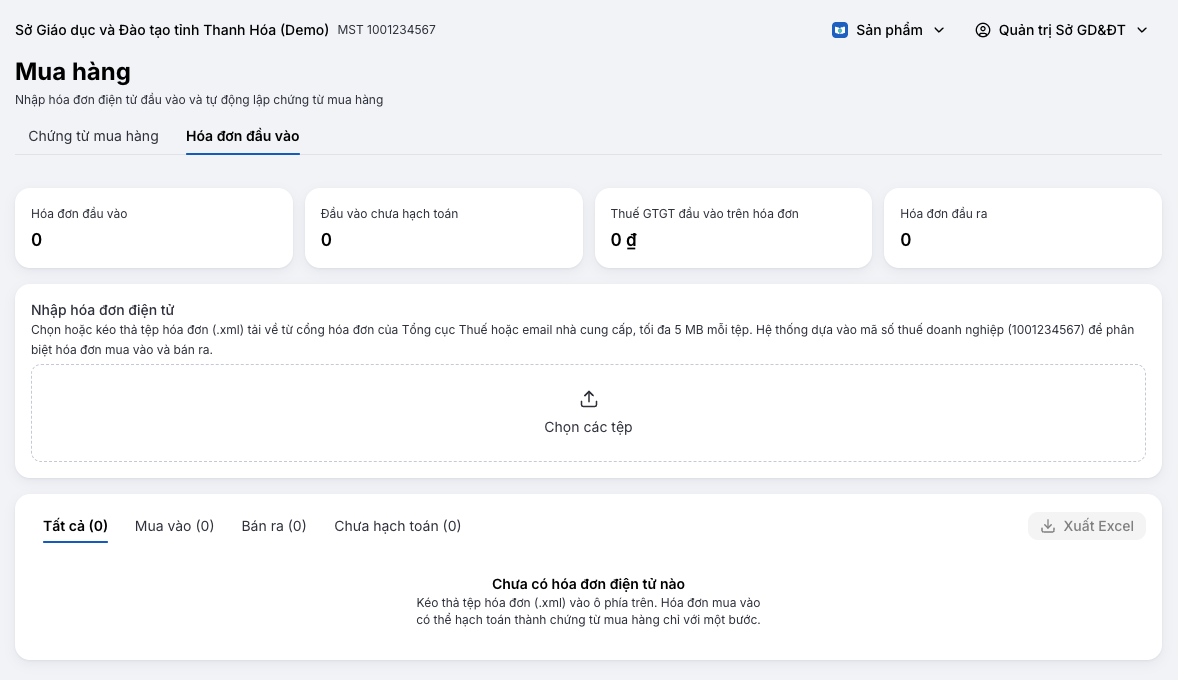Click the download icon on Xuất Excel

coord(1048,526)
